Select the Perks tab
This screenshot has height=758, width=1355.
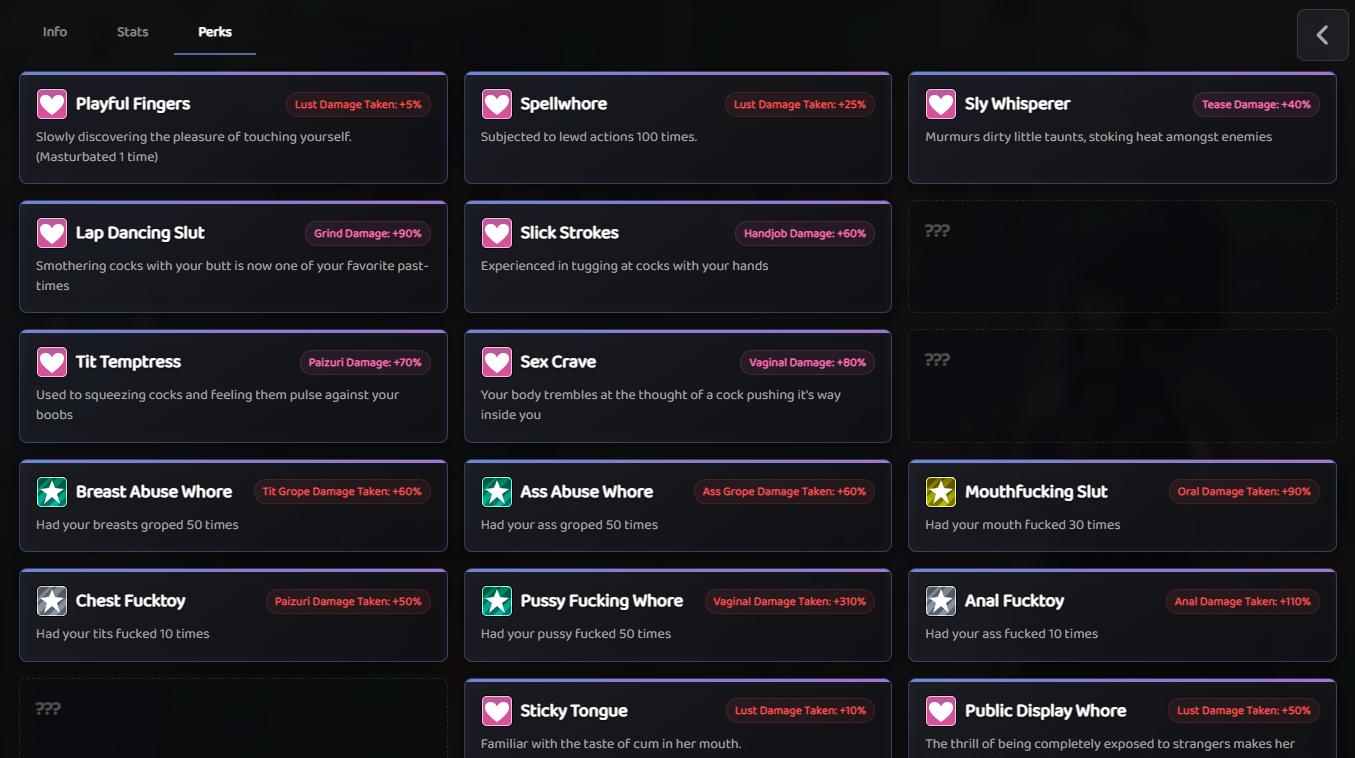click(215, 32)
